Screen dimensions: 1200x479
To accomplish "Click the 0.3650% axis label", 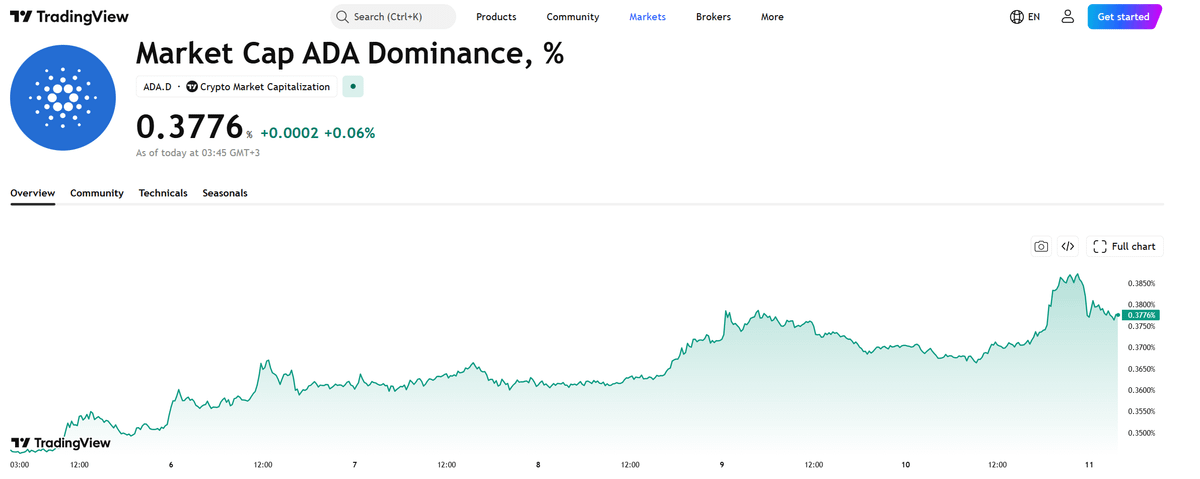I will (x=1141, y=369).
